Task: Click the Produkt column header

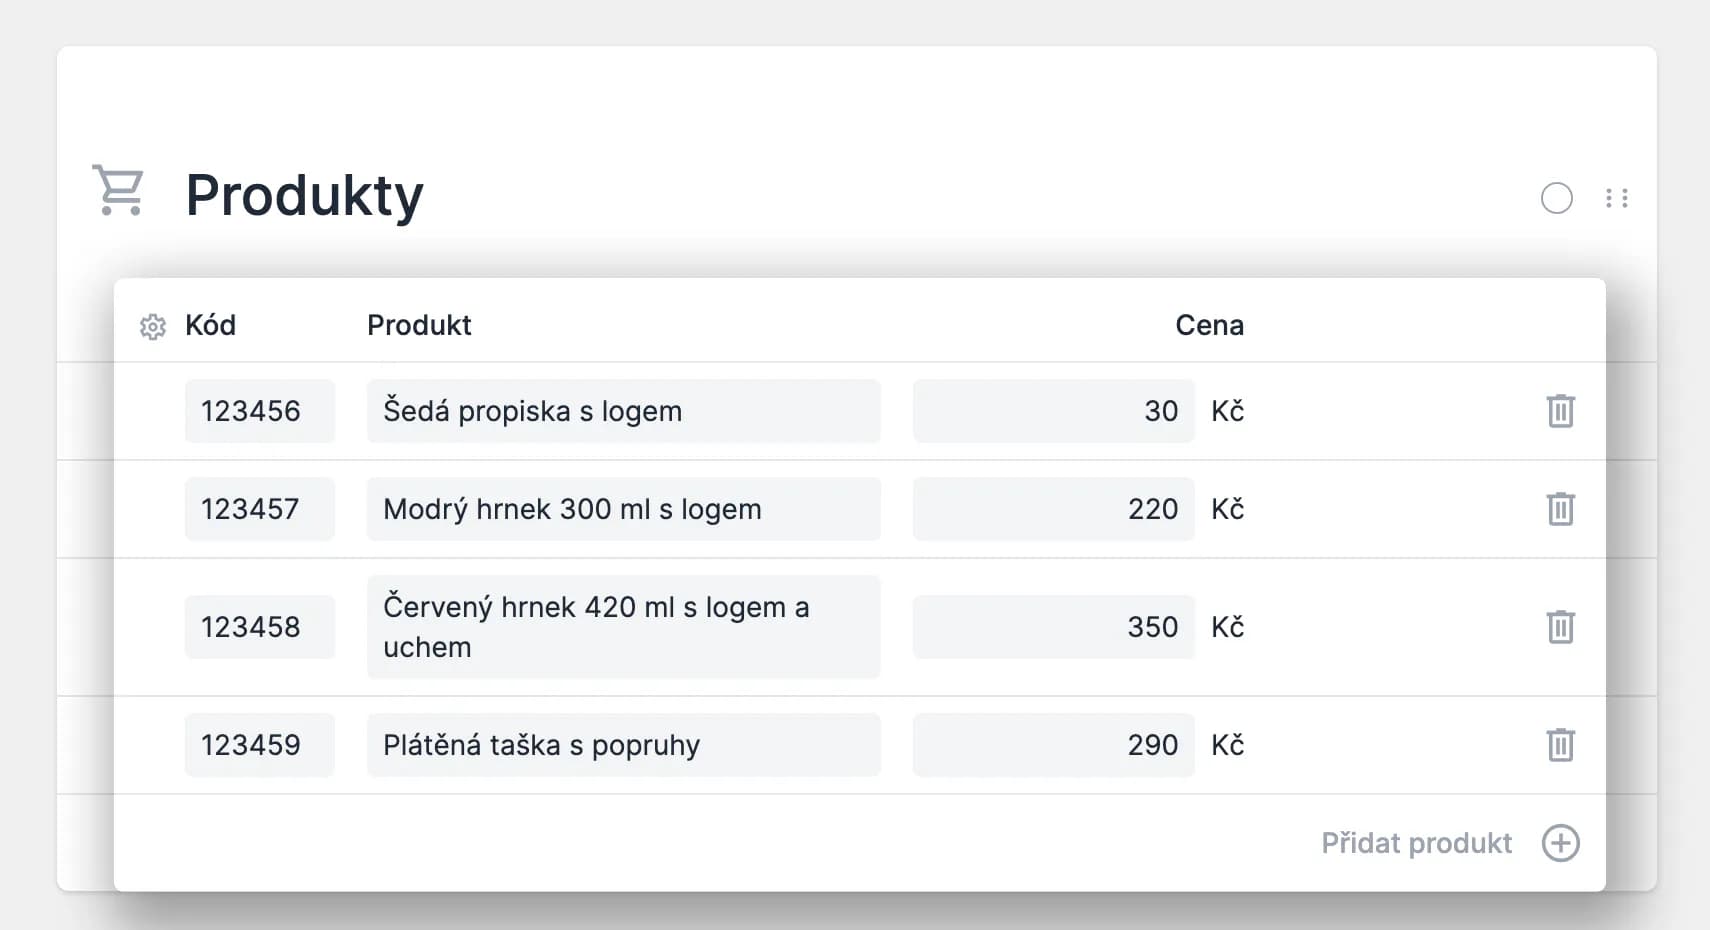Action: tap(419, 325)
